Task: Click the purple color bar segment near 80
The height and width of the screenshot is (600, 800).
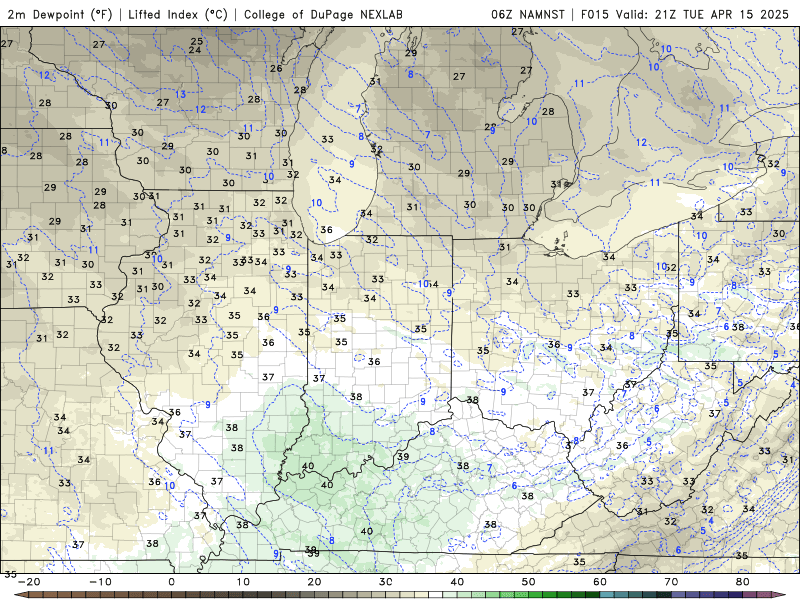Action: pos(750,595)
